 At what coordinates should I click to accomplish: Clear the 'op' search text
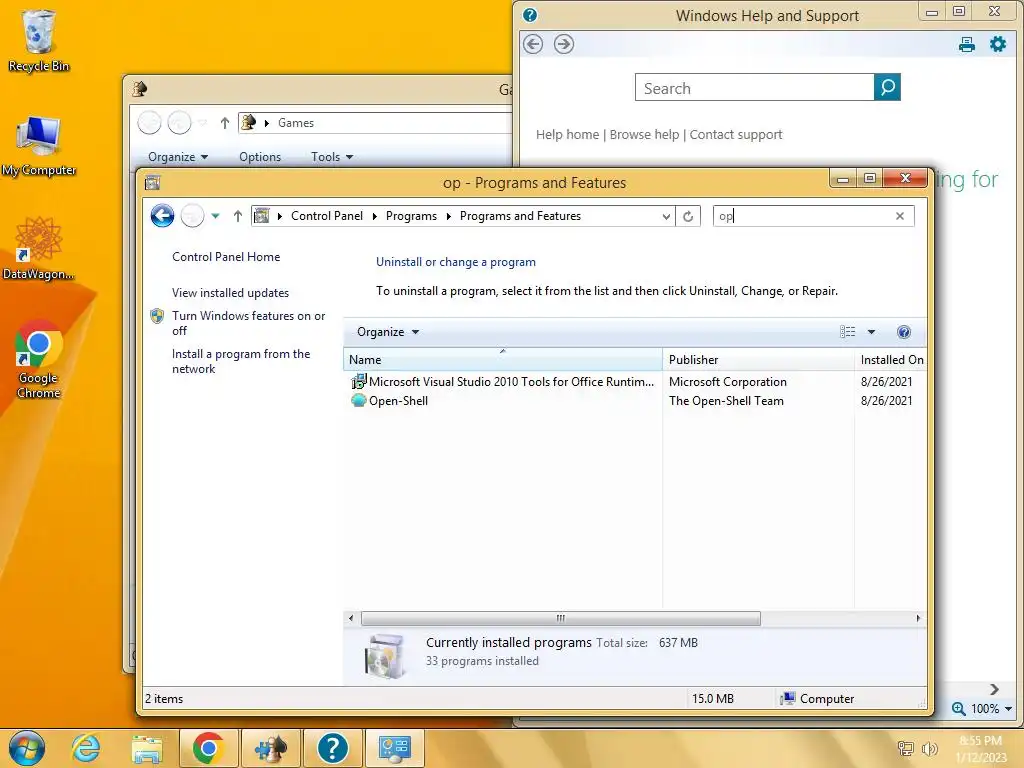coord(900,216)
